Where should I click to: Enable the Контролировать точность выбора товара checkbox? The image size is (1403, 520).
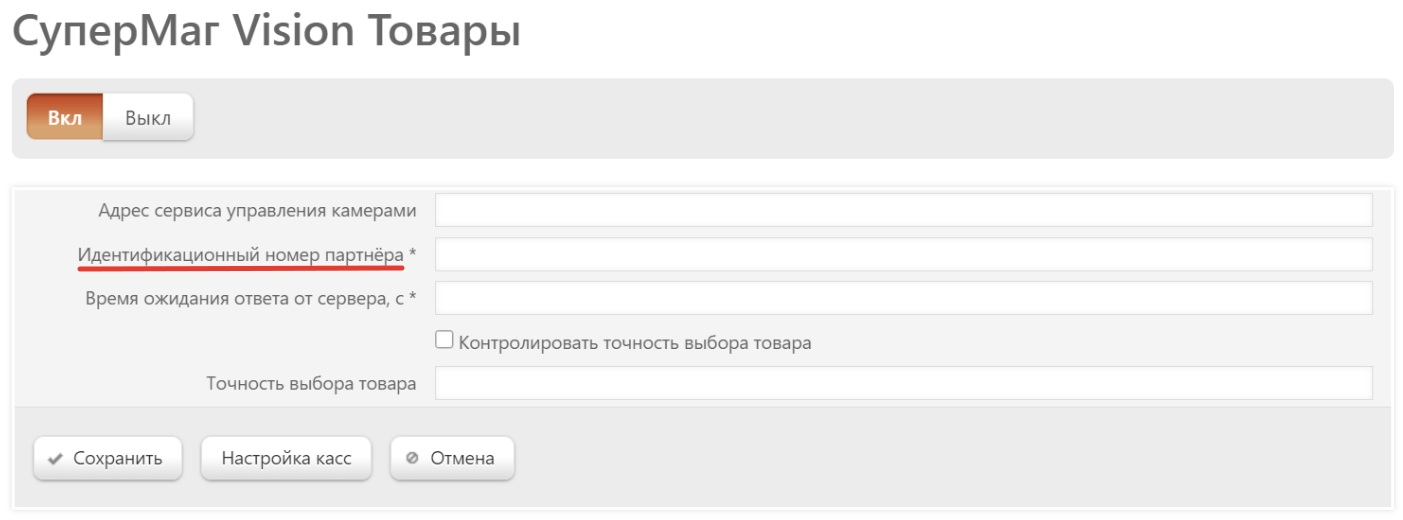point(444,340)
